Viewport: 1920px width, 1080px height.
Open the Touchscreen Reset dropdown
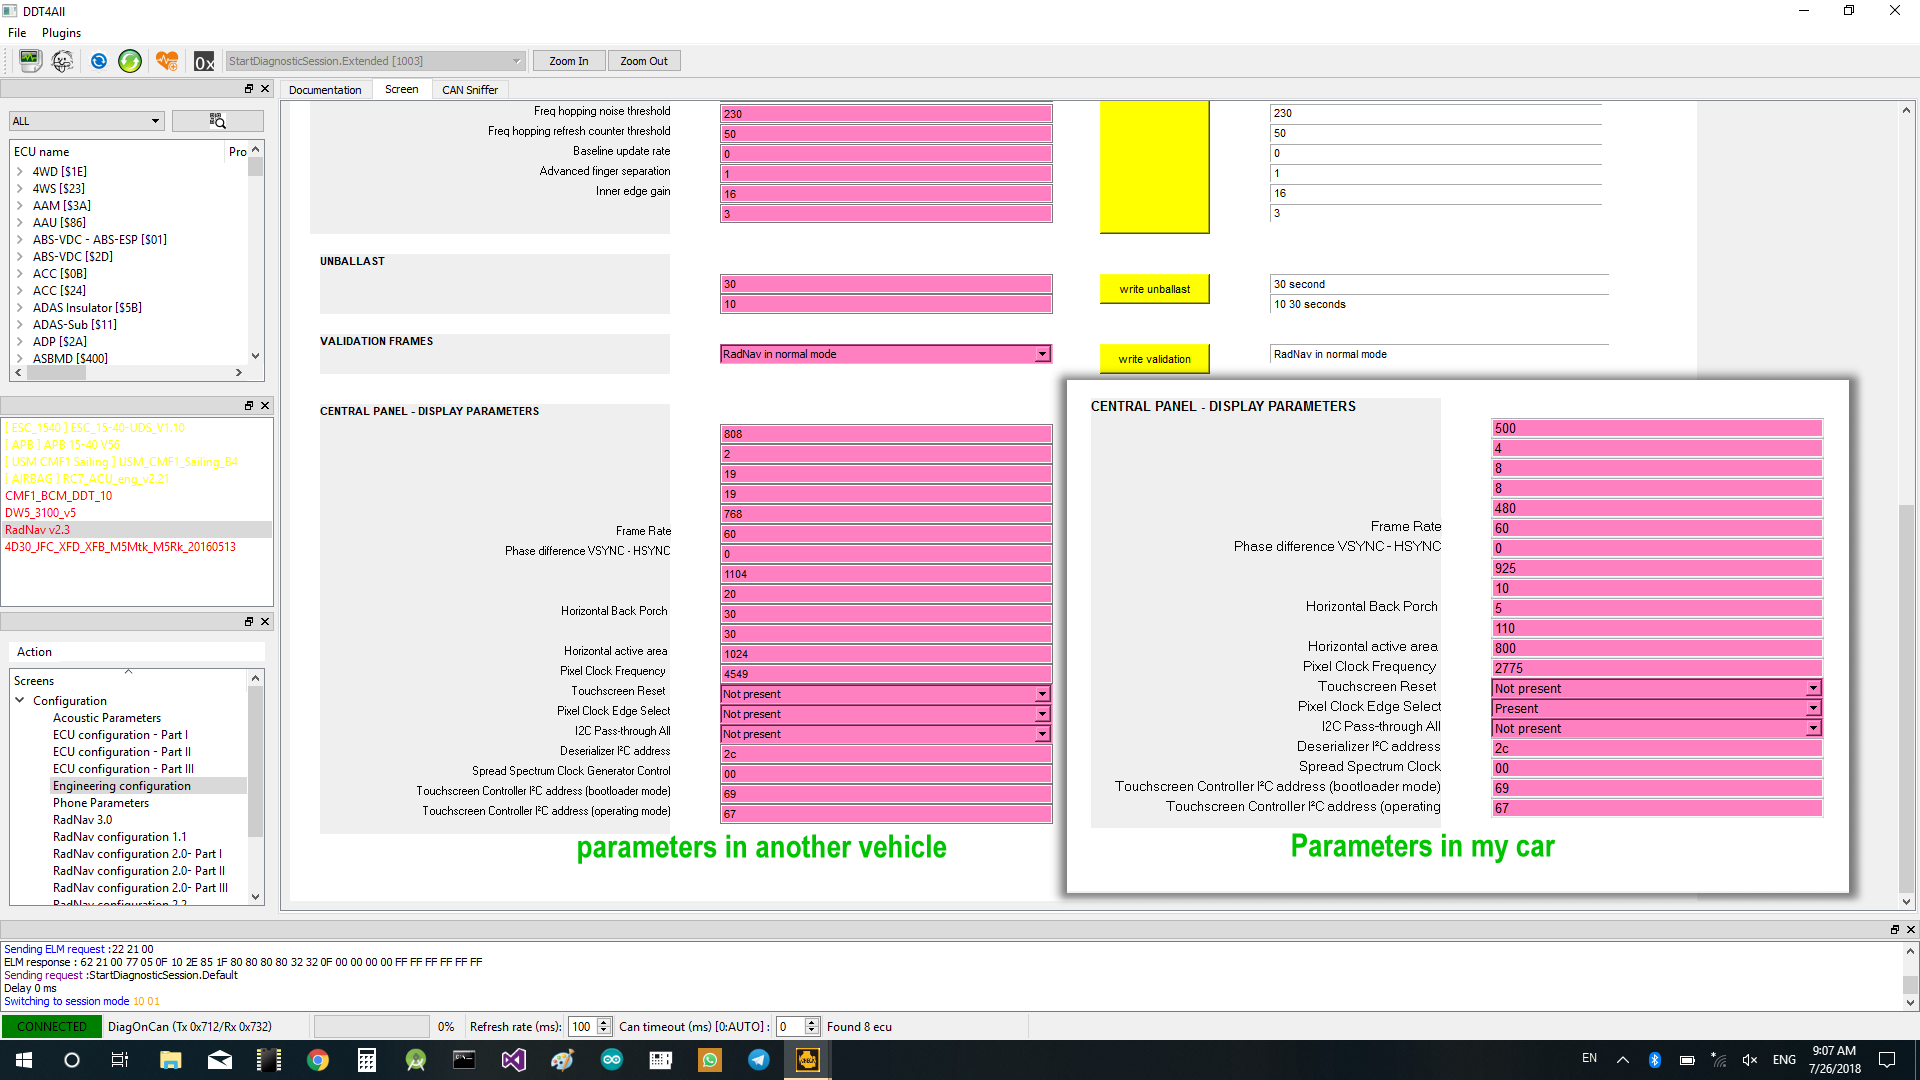point(886,694)
